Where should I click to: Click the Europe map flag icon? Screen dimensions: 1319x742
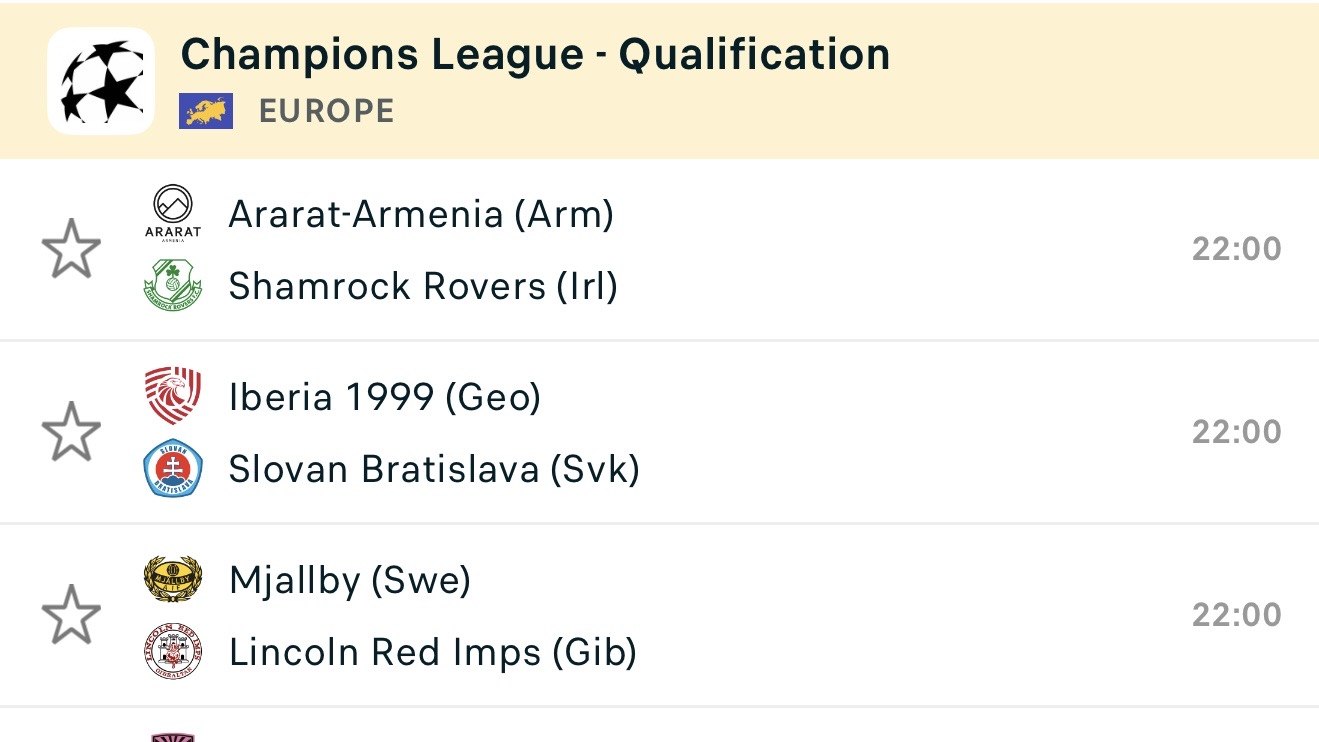206,111
